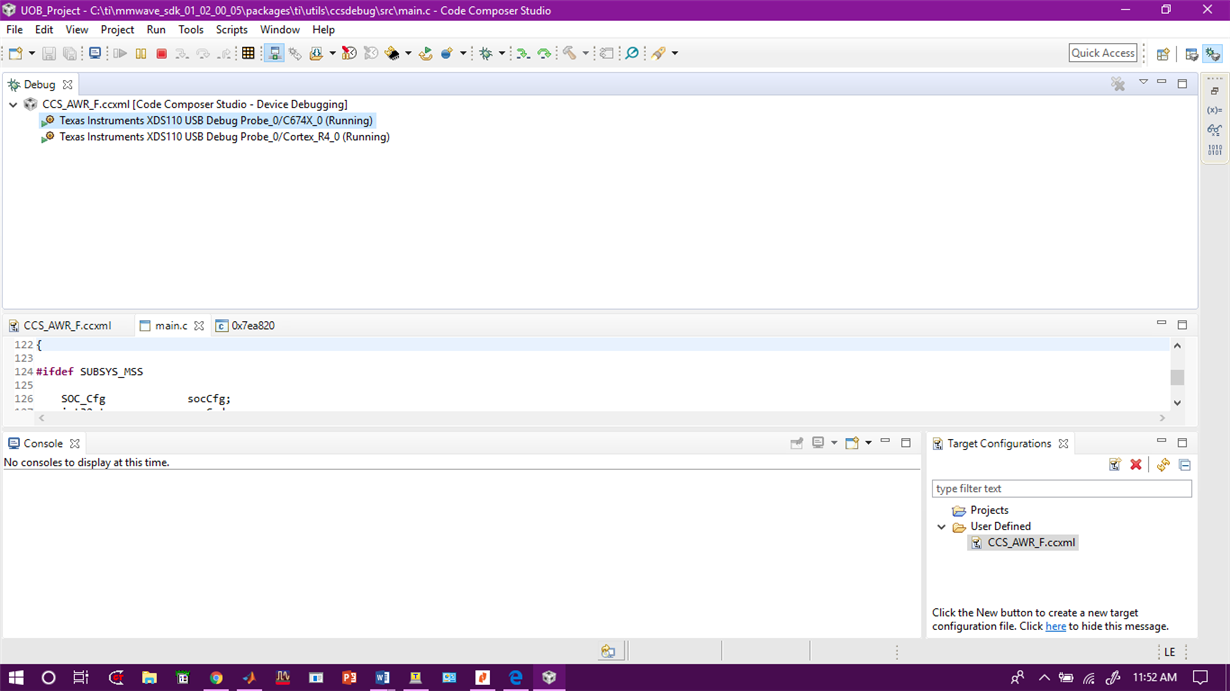Click the Restart icon in toolbar
The image size is (1230, 691).
click(x=426, y=53)
